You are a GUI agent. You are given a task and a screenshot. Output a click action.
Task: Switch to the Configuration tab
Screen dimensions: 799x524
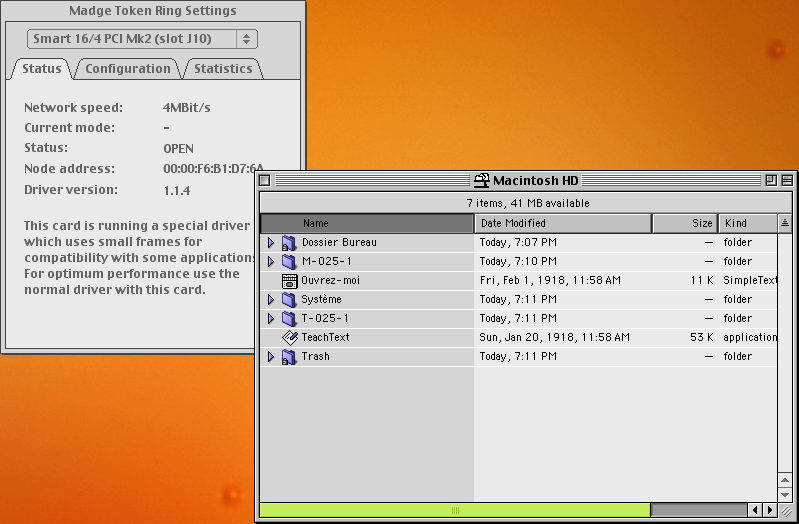click(127, 69)
